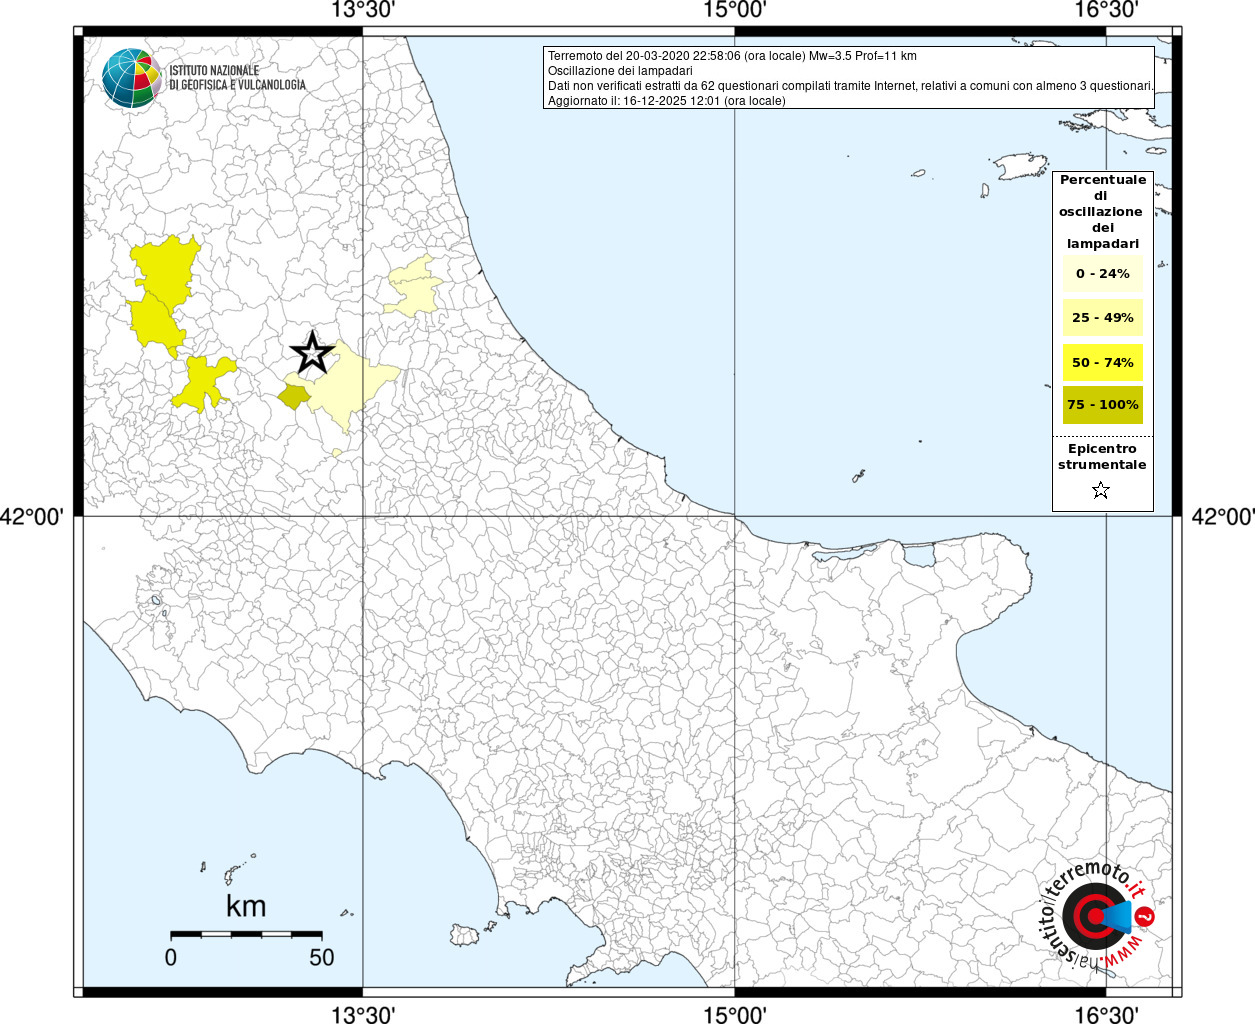Viewport: 1255px width, 1024px height.
Task: Click the right 42°00' latitude label
Action: pyautogui.click(x=1223, y=517)
